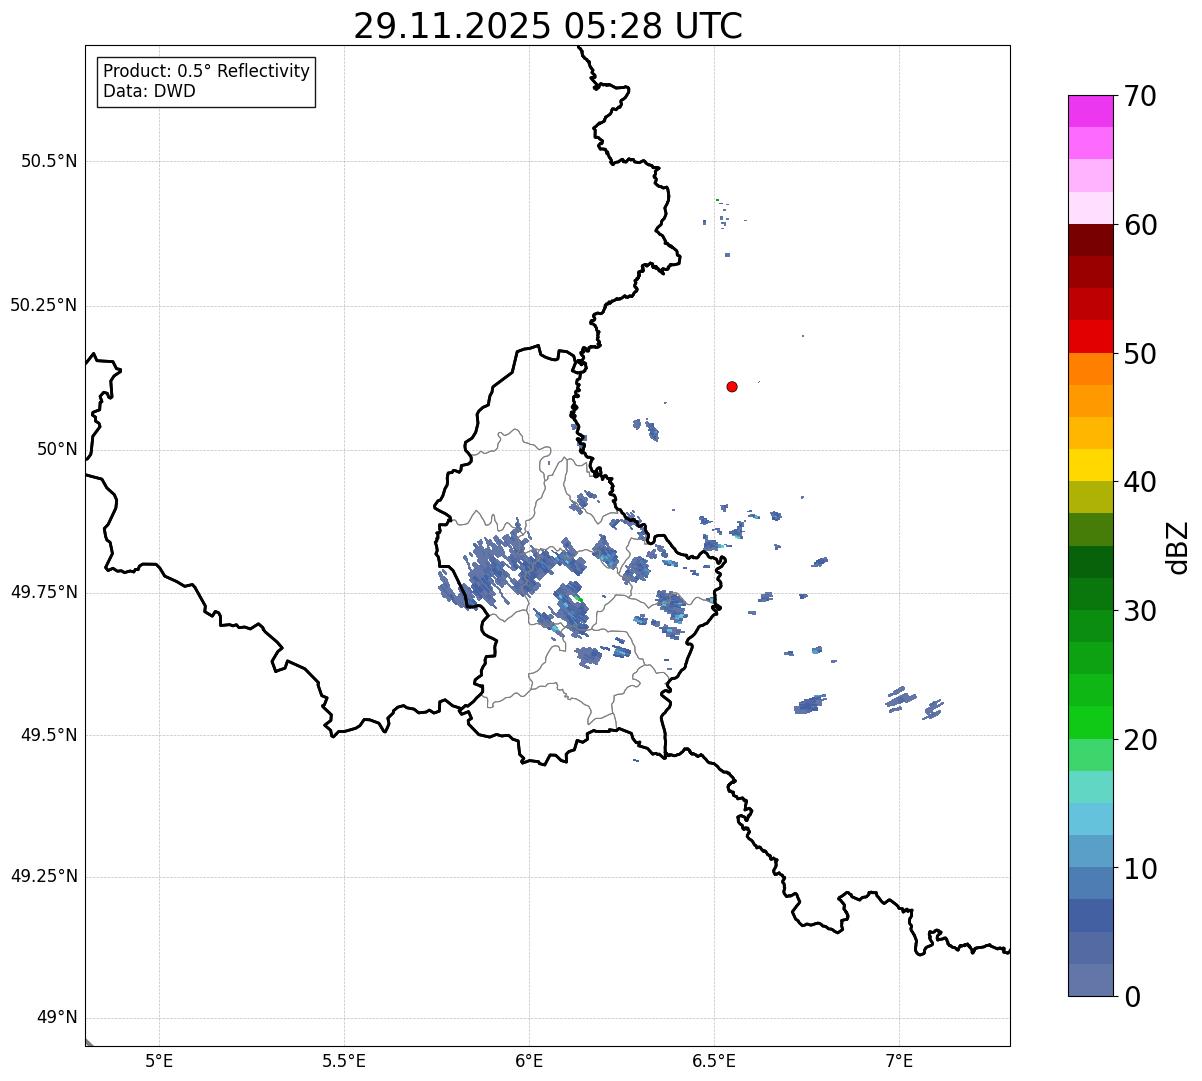Click the colorbar tick label 40
Image resolution: width=1202 pixels, height=1081 pixels.
point(1140,482)
